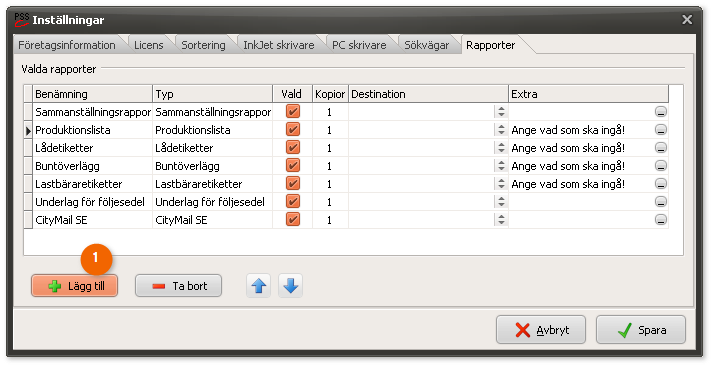Click the minus icon in Lådetiketter Extra column
The height and width of the screenshot is (367, 713).
coord(661,148)
